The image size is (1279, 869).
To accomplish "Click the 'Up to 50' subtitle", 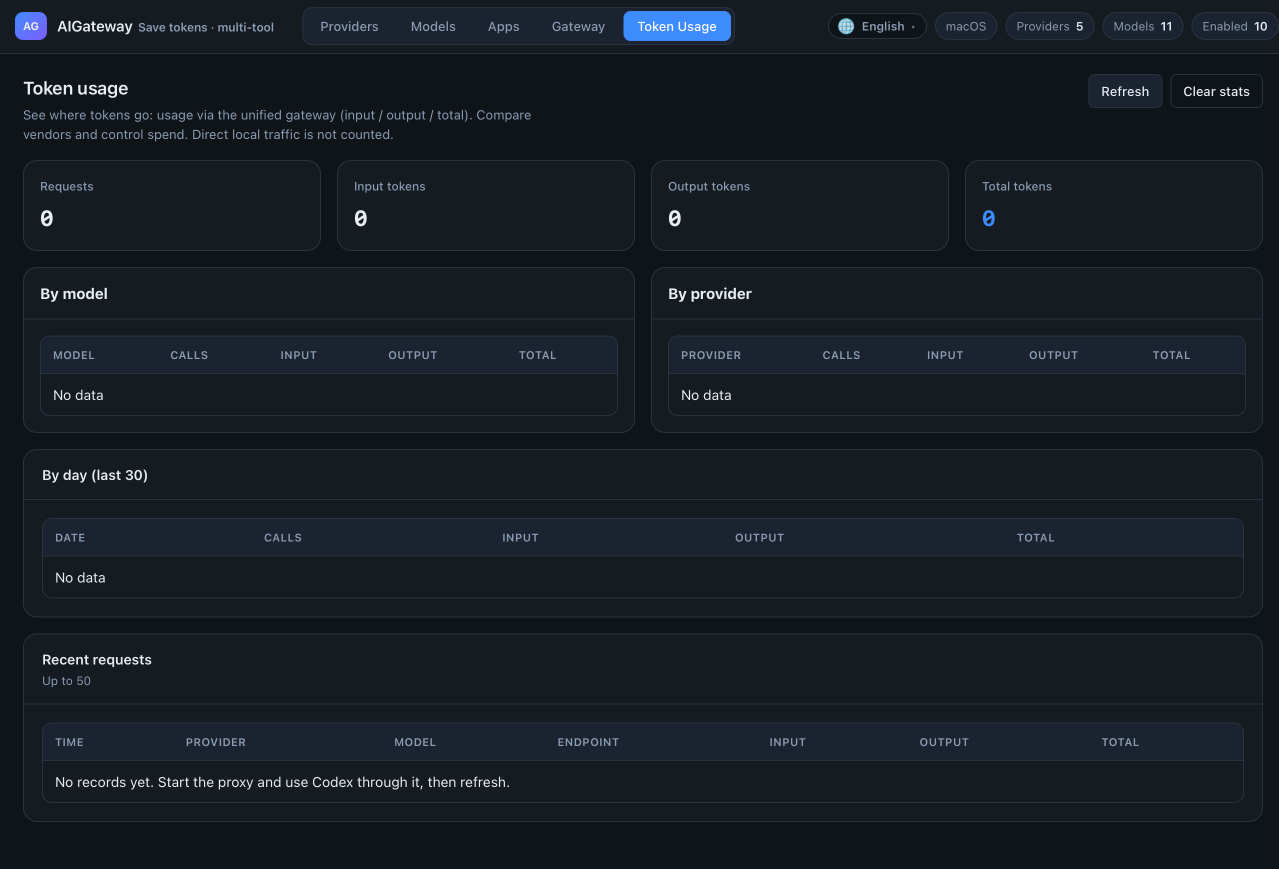I will coord(66,681).
